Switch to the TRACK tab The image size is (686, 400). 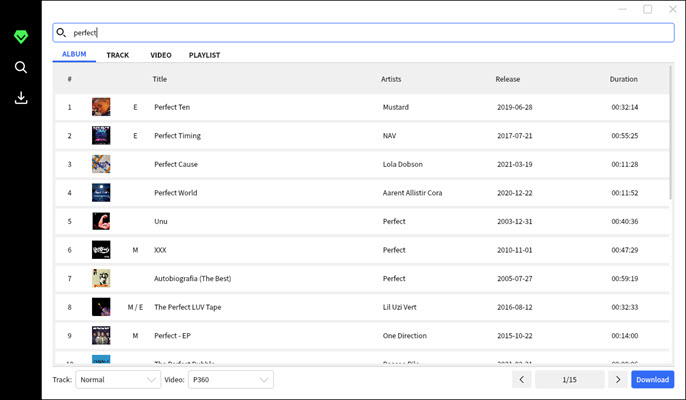tap(118, 55)
